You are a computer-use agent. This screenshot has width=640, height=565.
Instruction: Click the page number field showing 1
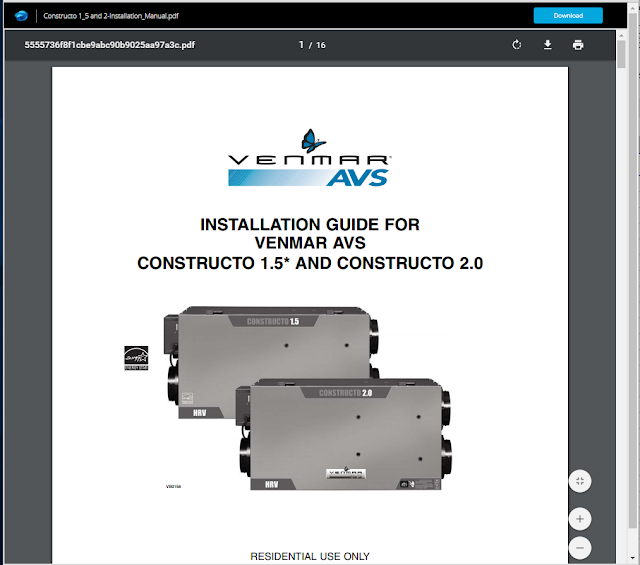point(301,44)
